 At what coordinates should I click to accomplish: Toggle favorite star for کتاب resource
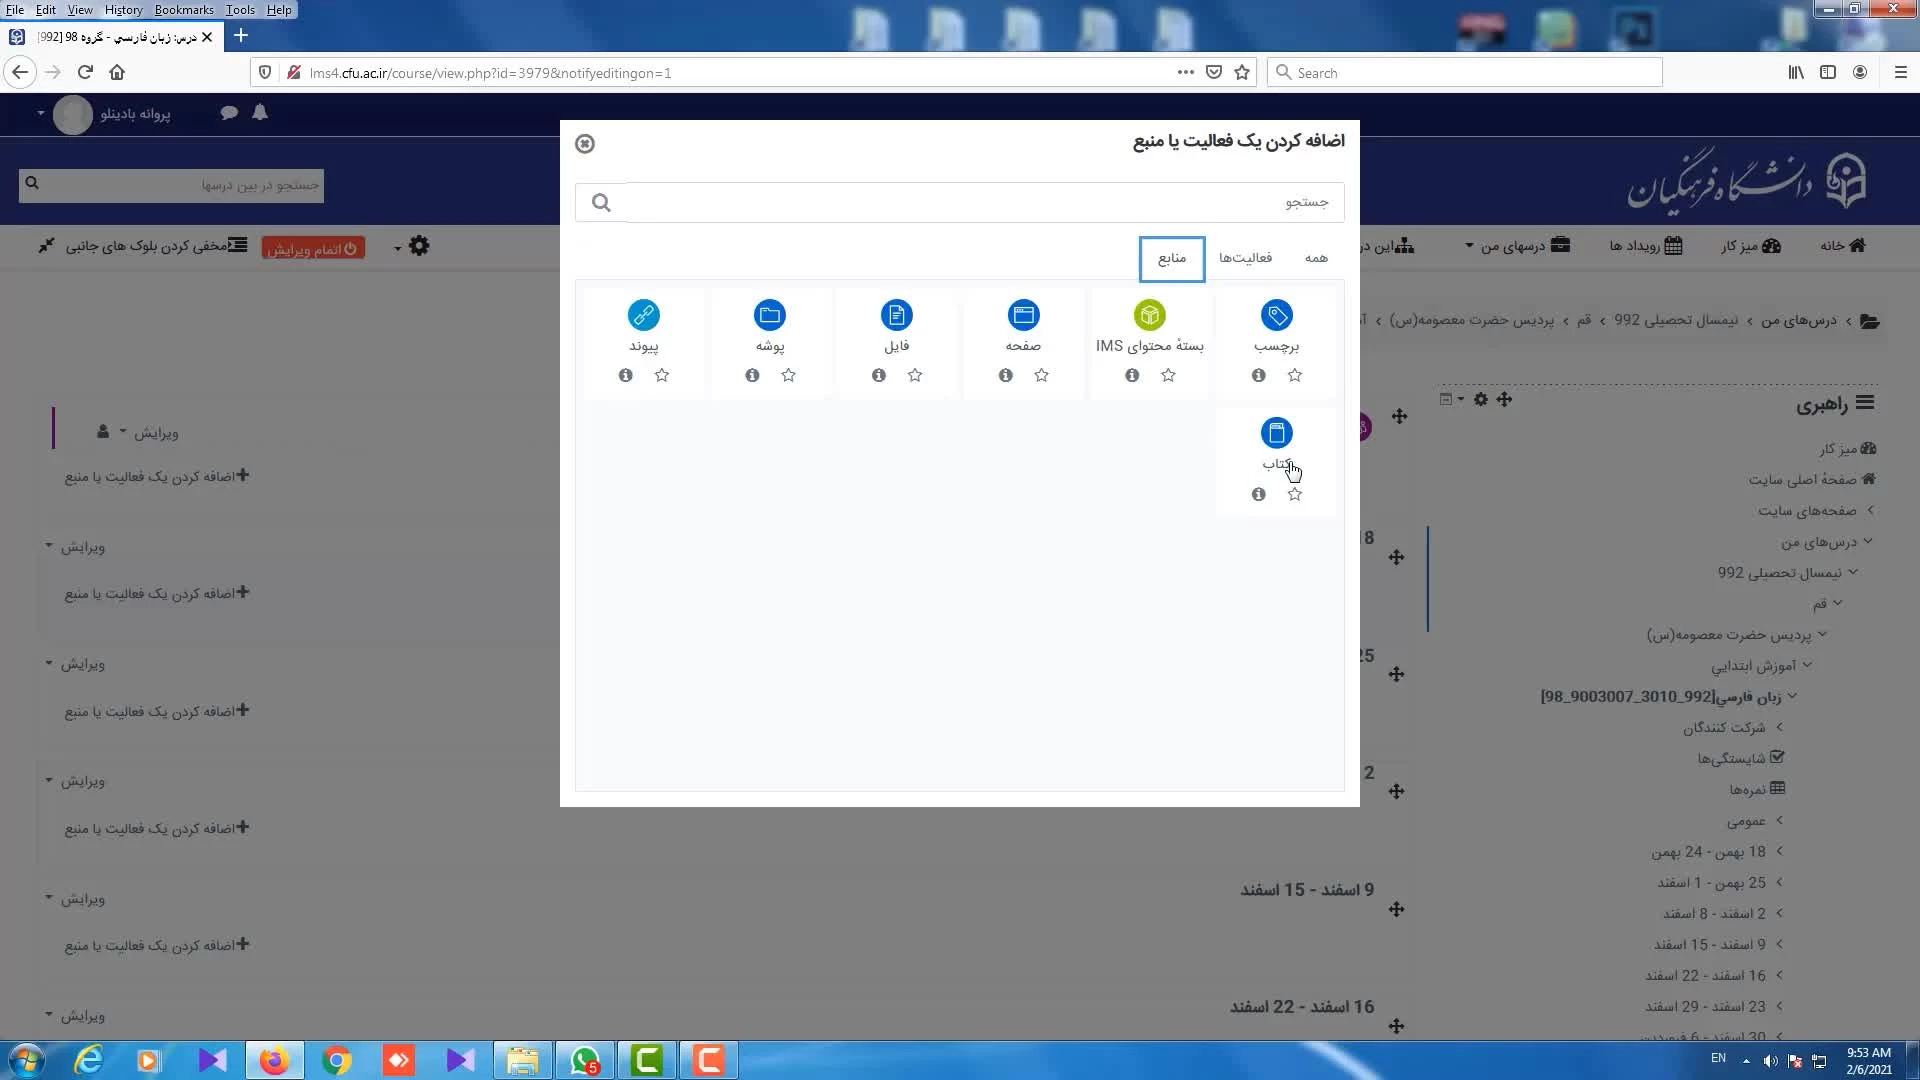point(1295,495)
